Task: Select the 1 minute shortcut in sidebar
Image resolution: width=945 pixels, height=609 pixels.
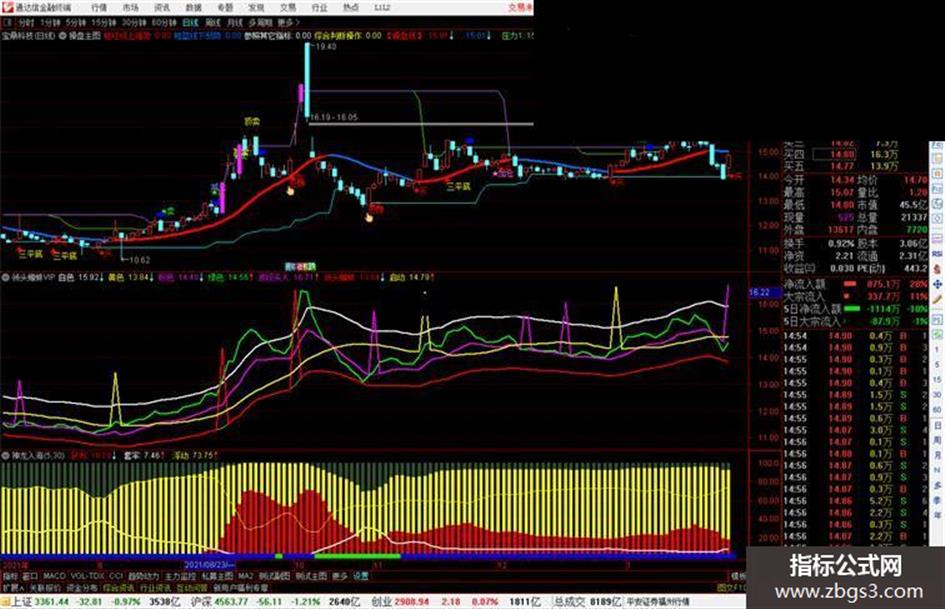Action: pos(937,349)
